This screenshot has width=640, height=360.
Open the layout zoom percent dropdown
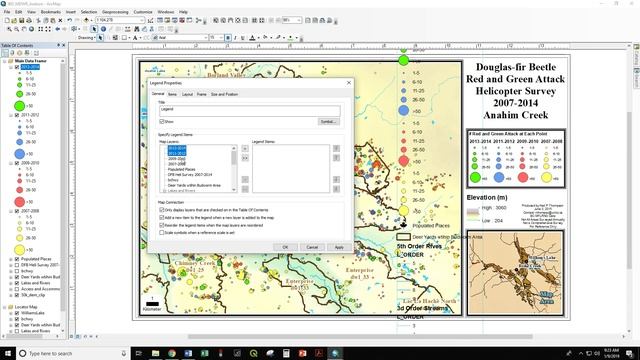[299, 20]
